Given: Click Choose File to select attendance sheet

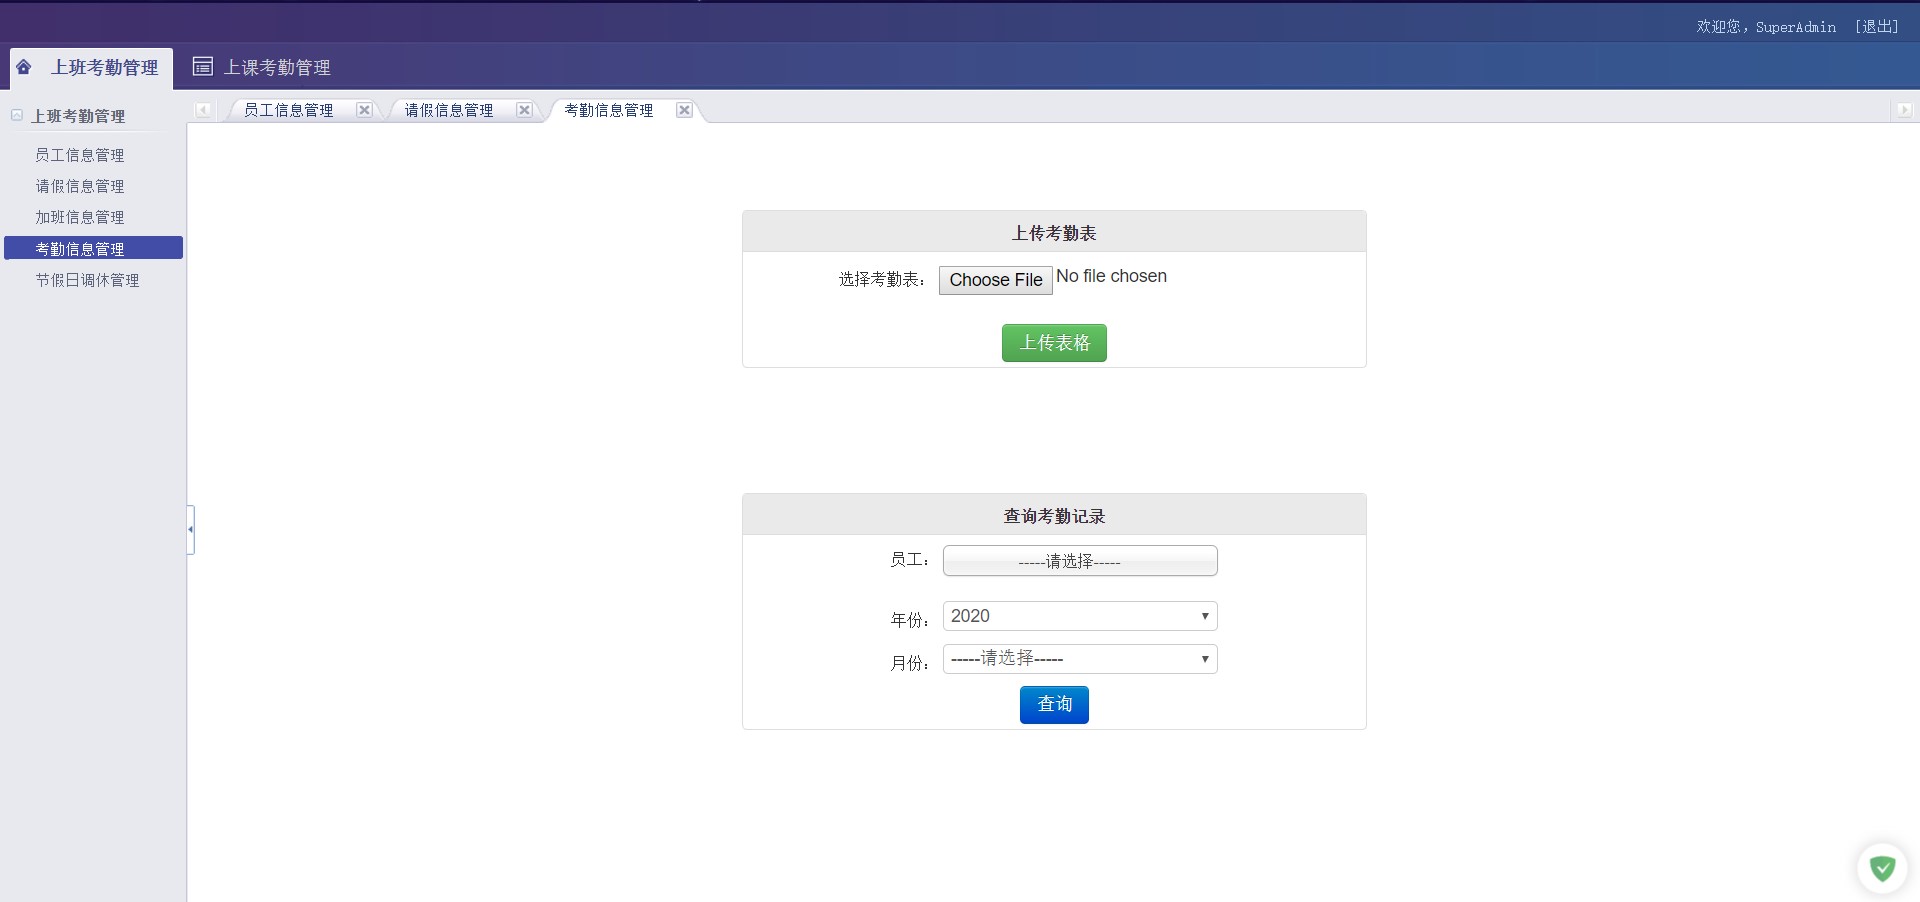Looking at the screenshot, I should click(x=995, y=280).
